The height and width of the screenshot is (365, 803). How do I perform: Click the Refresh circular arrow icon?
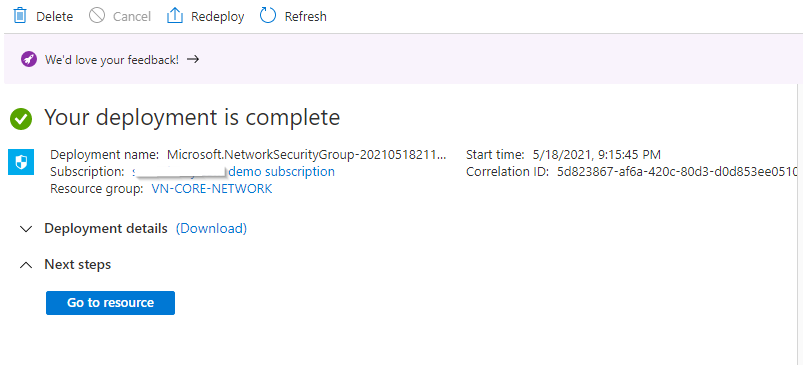point(268,16)
